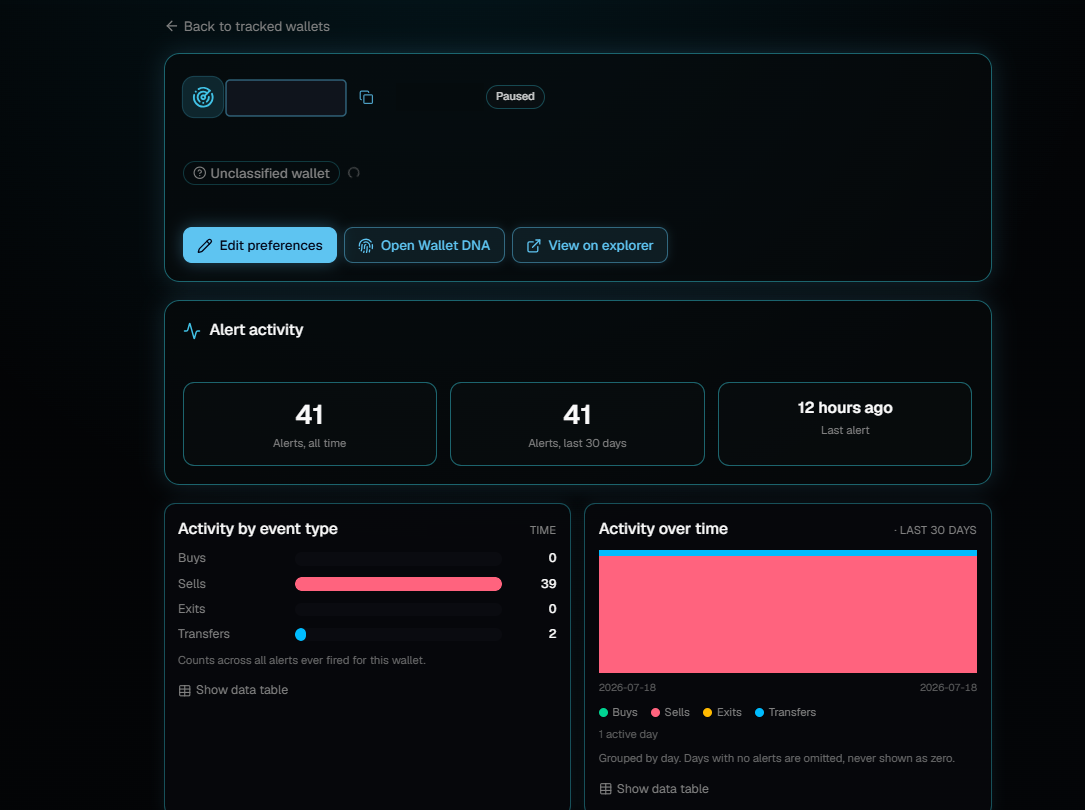The height and width of the screenshot is (810, 1085).
Task: Click the Transfers count 2
Action: [552, 634]
